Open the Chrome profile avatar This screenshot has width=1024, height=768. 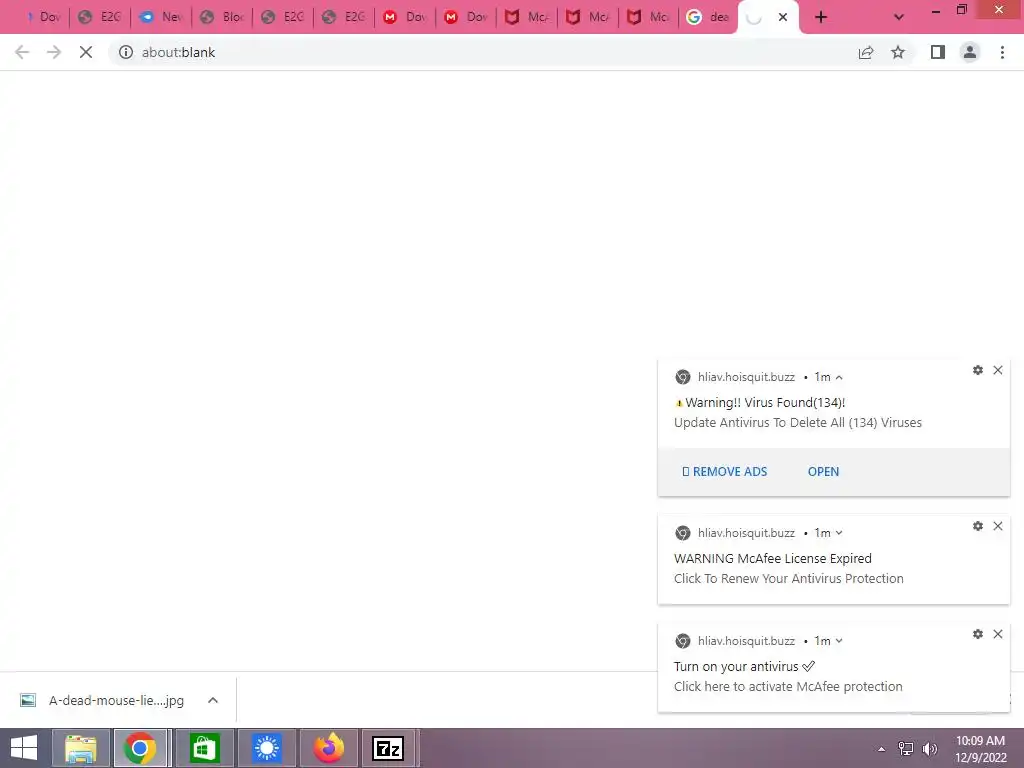coord(970,52)
